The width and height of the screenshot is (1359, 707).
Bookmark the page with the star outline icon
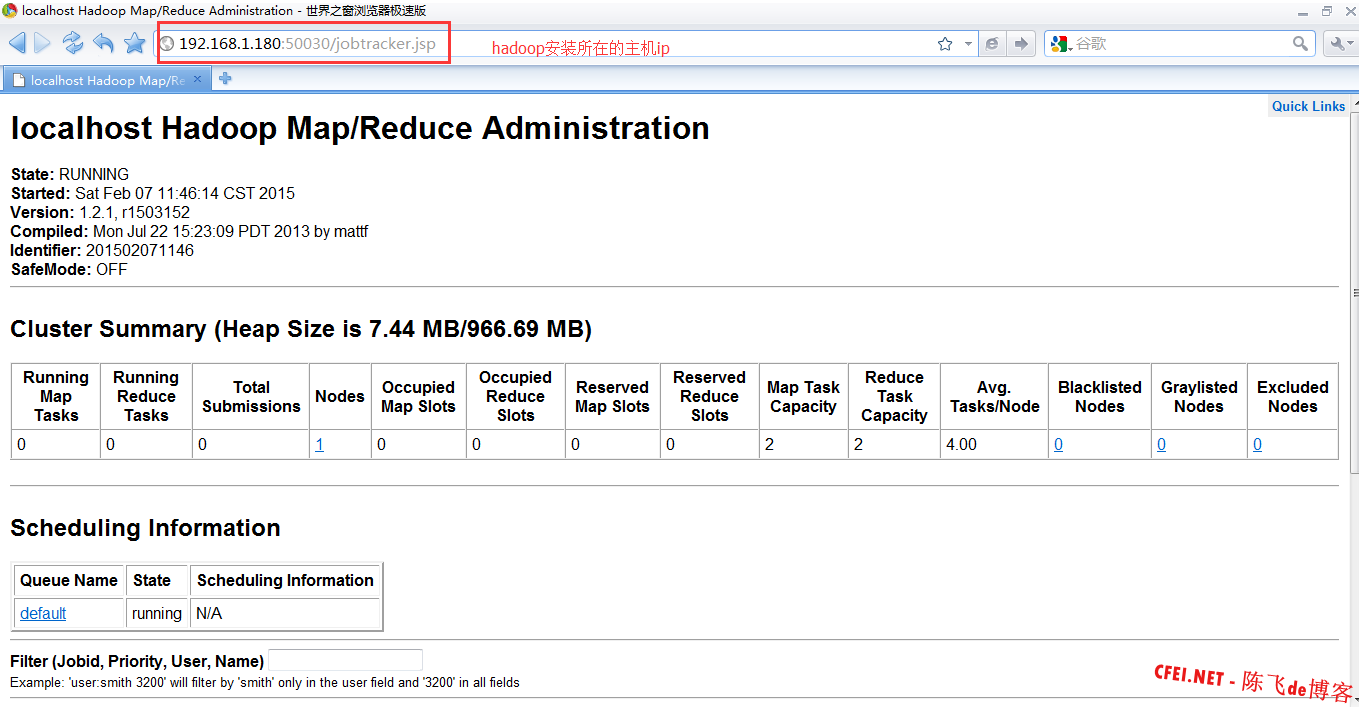(945, 44)
